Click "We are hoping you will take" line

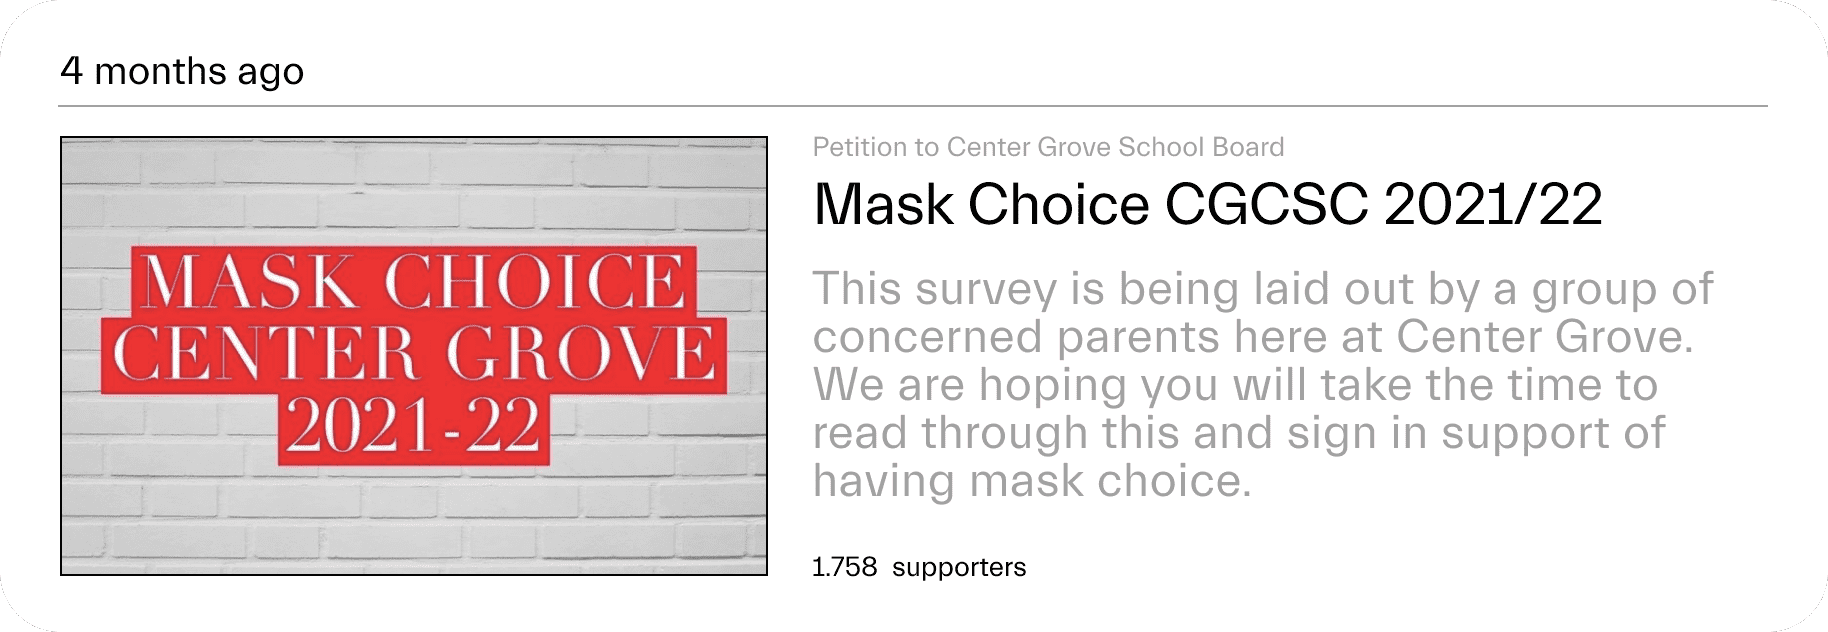pyautogui.click(x=1234, y=385)
